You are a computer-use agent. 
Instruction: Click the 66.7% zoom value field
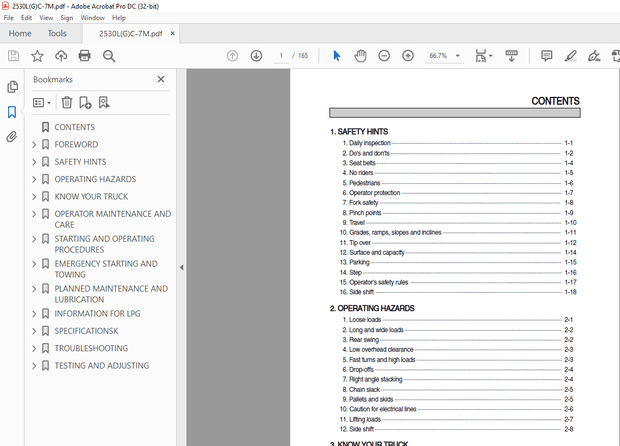pyautogui.click(x=438, y=56)
